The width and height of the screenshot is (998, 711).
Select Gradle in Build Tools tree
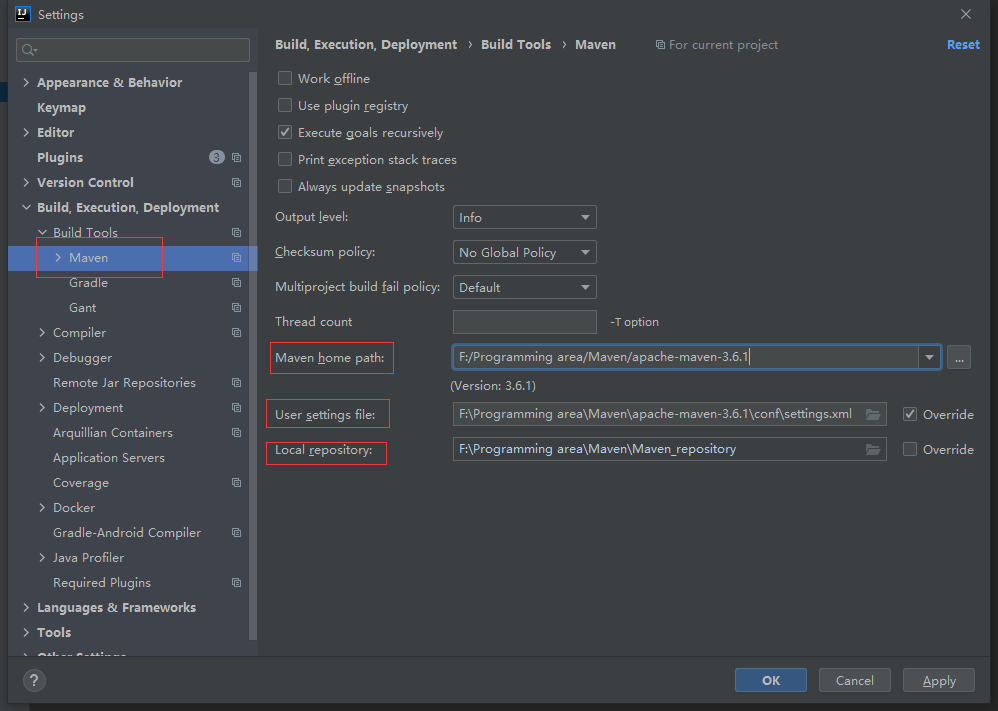(88, 283)
